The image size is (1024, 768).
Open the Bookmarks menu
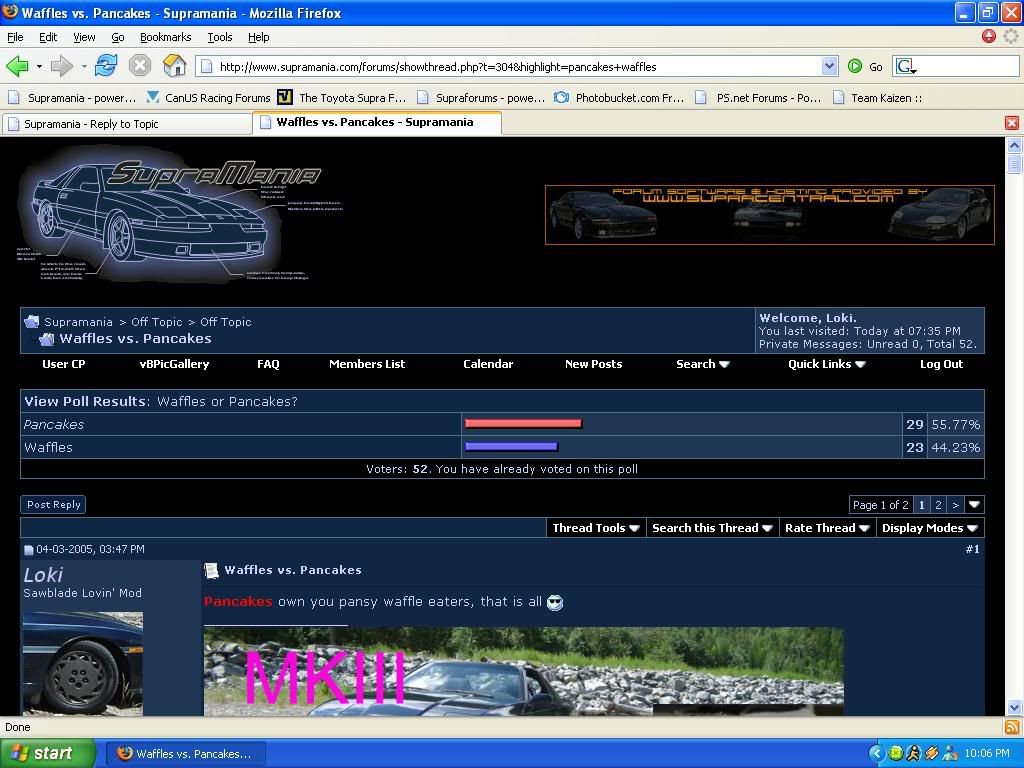pyautogui.click(x=166, y=37)
